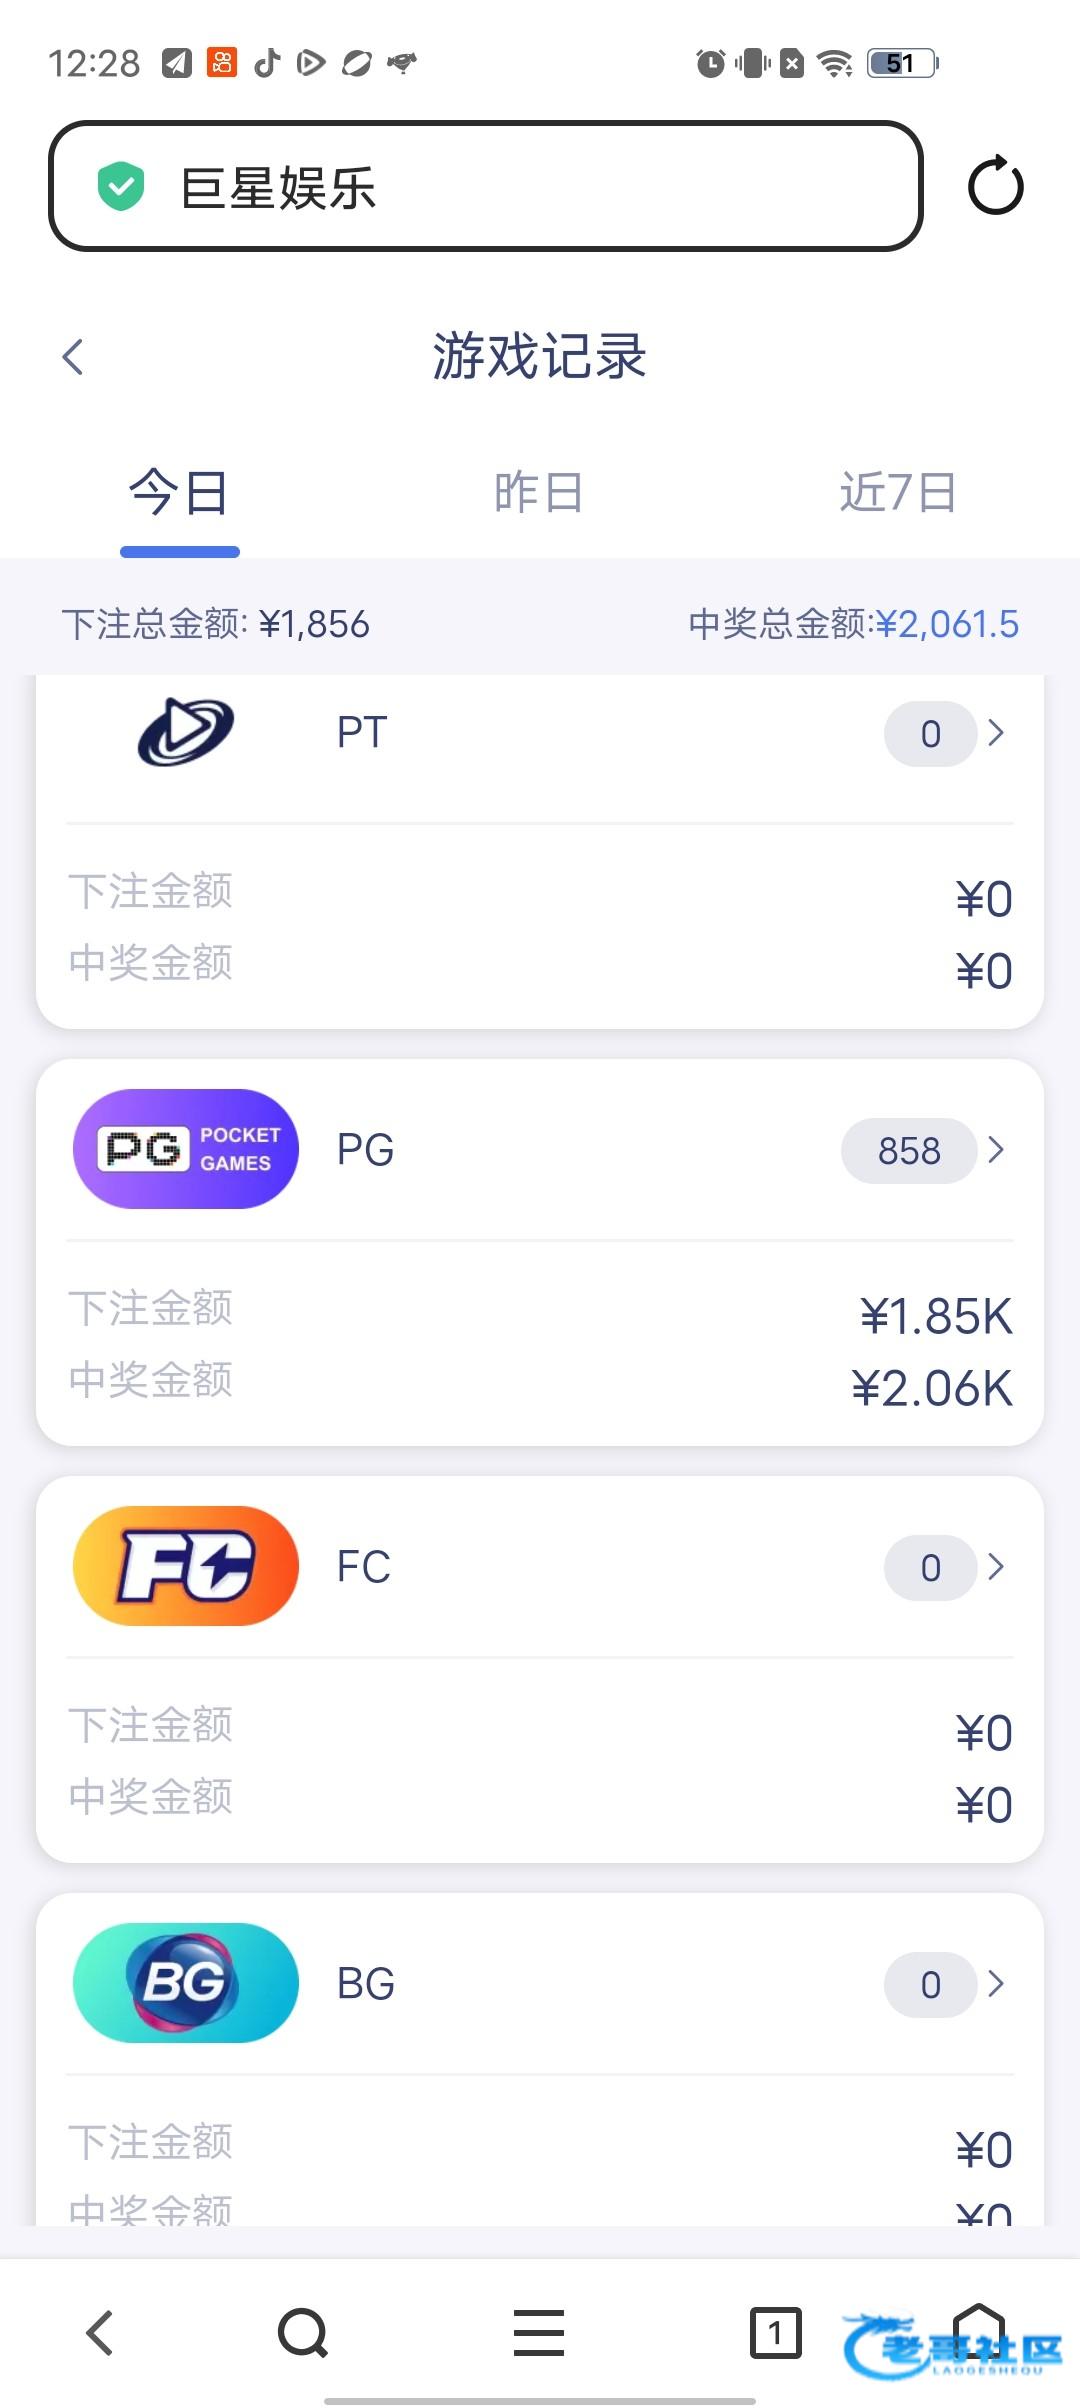The height and width of the screenshot is (2408, 1080).
Task: Reload the page with refresh icon
Action: 995,186
